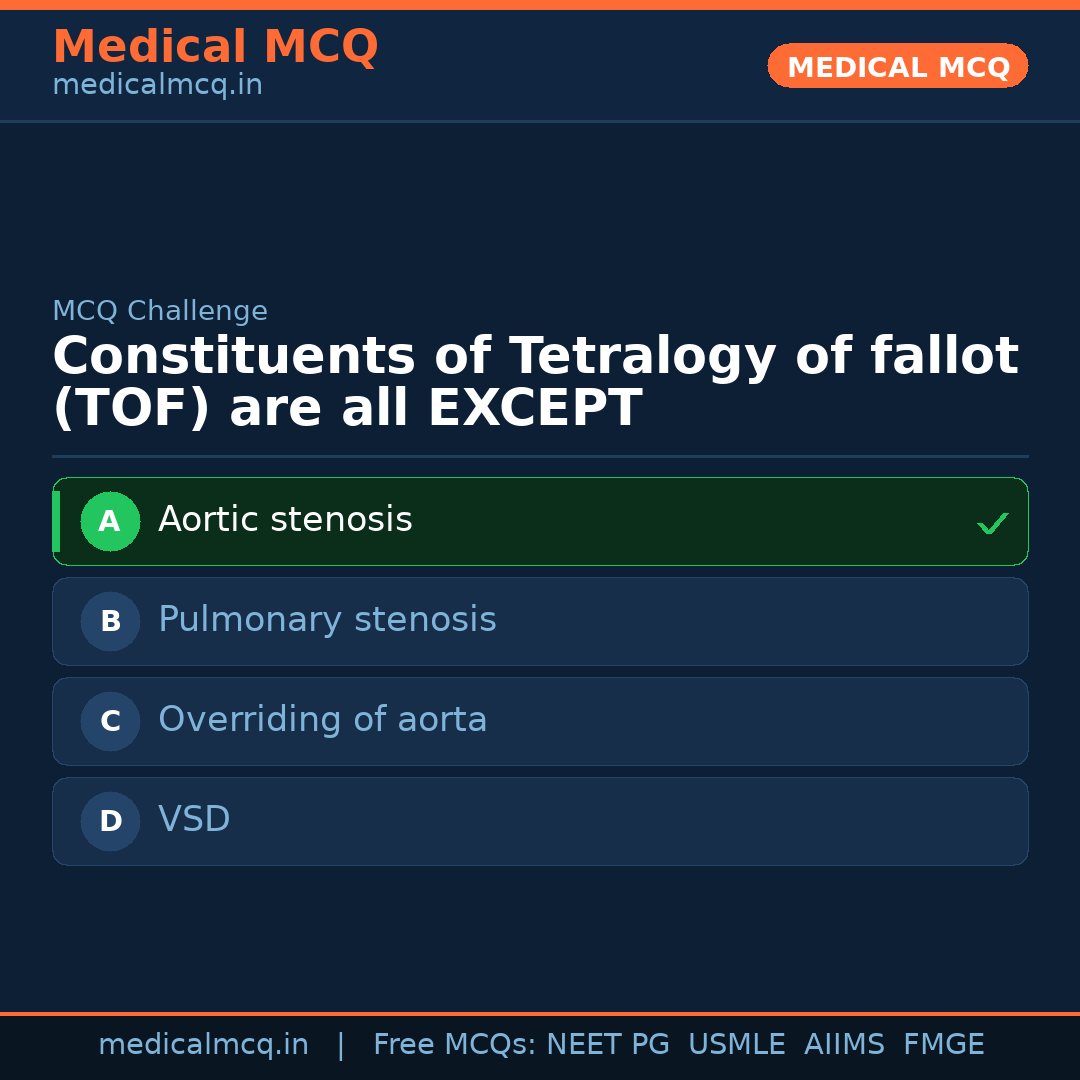
Task: Click the C option circle badge
Action: 110,721
